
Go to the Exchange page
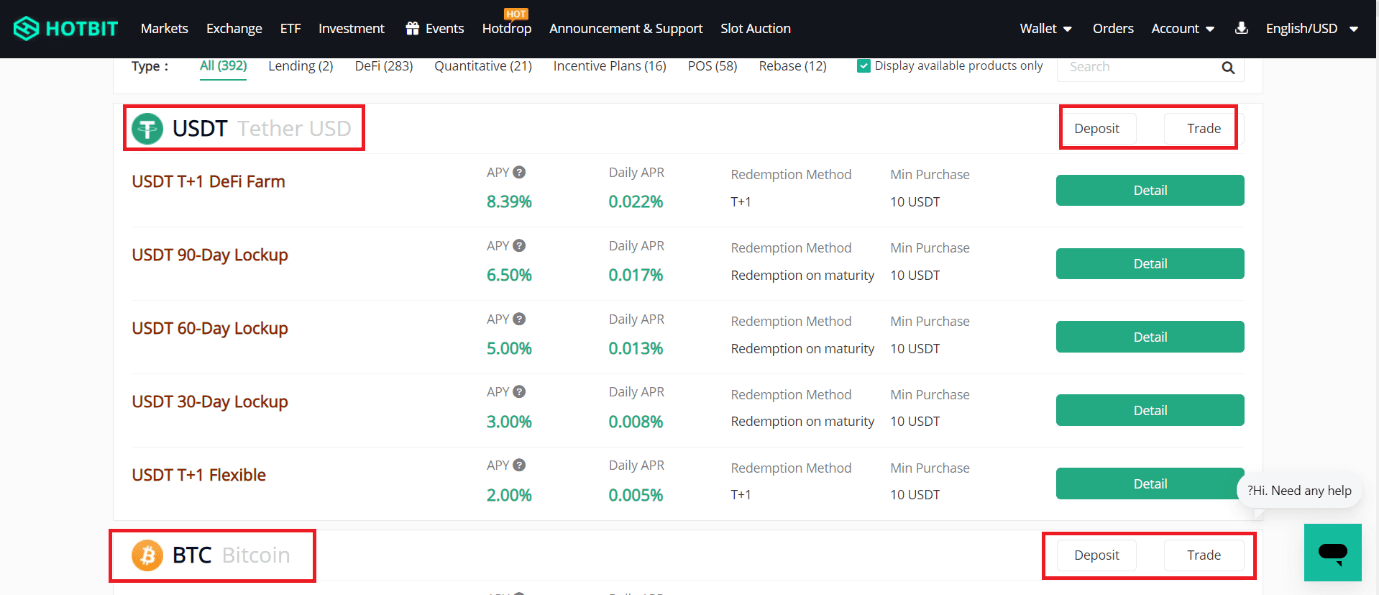pyautogui.click(x=234, y=28)
